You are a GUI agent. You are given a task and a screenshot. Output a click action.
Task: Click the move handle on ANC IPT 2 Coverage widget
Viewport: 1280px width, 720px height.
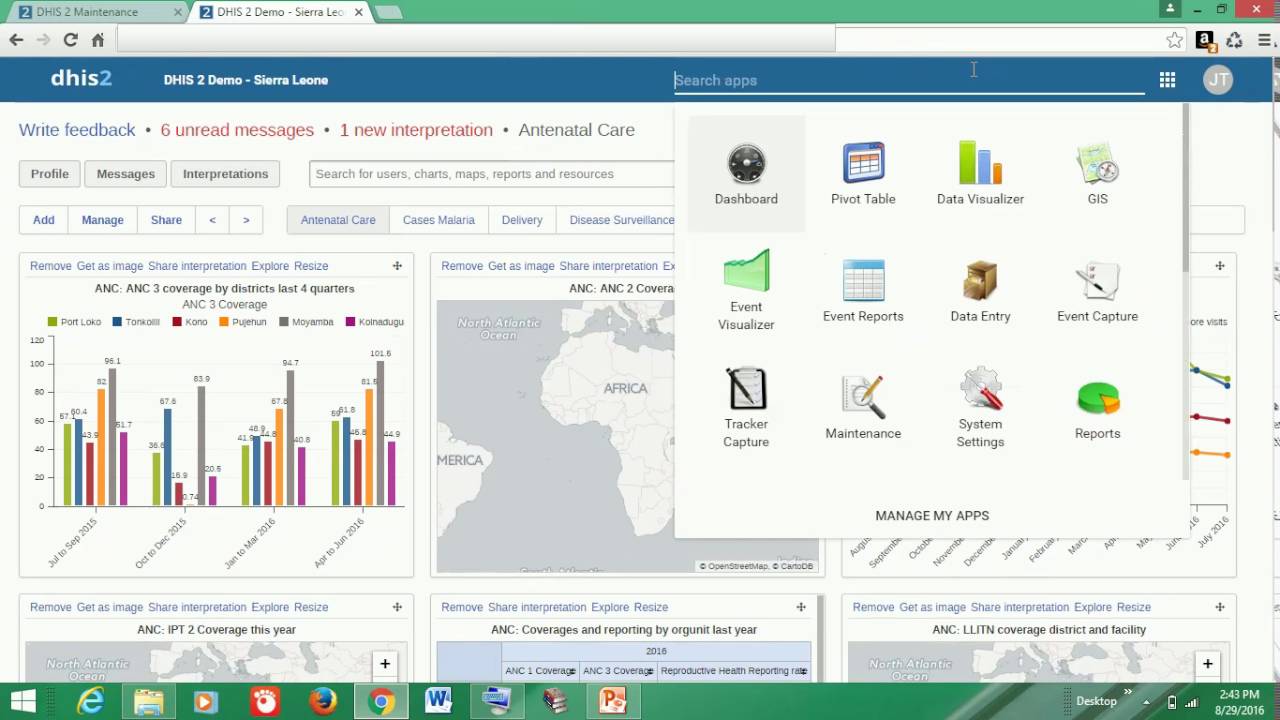[x=397, y=607]
